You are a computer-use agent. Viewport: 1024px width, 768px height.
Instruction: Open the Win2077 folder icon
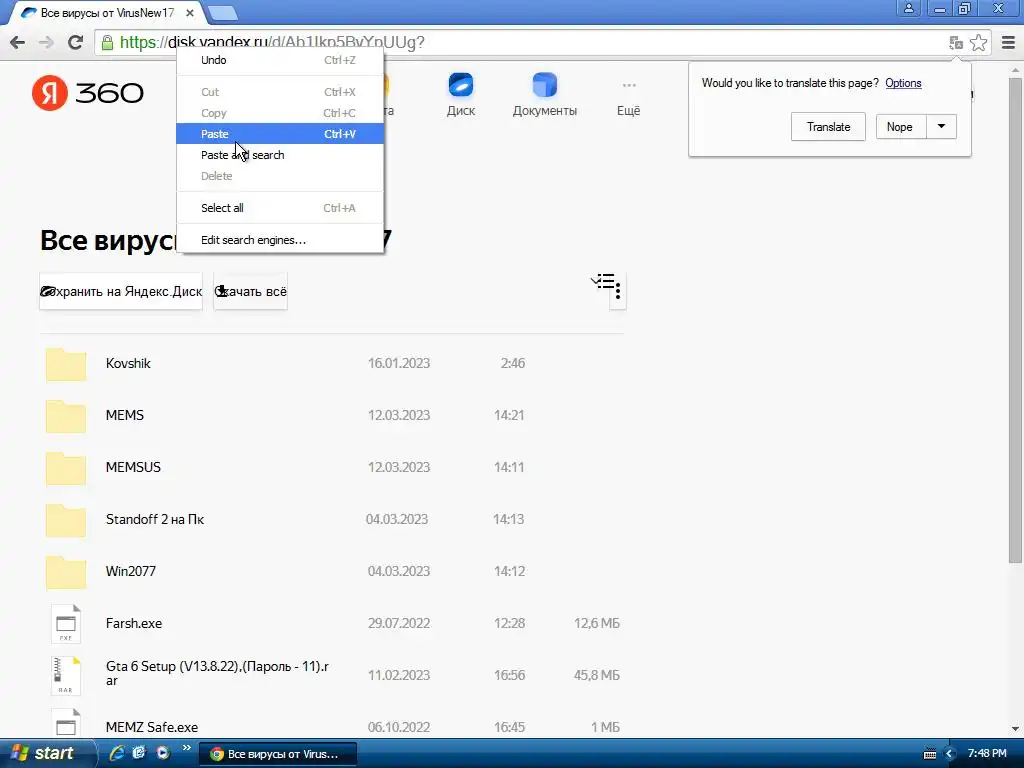66,572
